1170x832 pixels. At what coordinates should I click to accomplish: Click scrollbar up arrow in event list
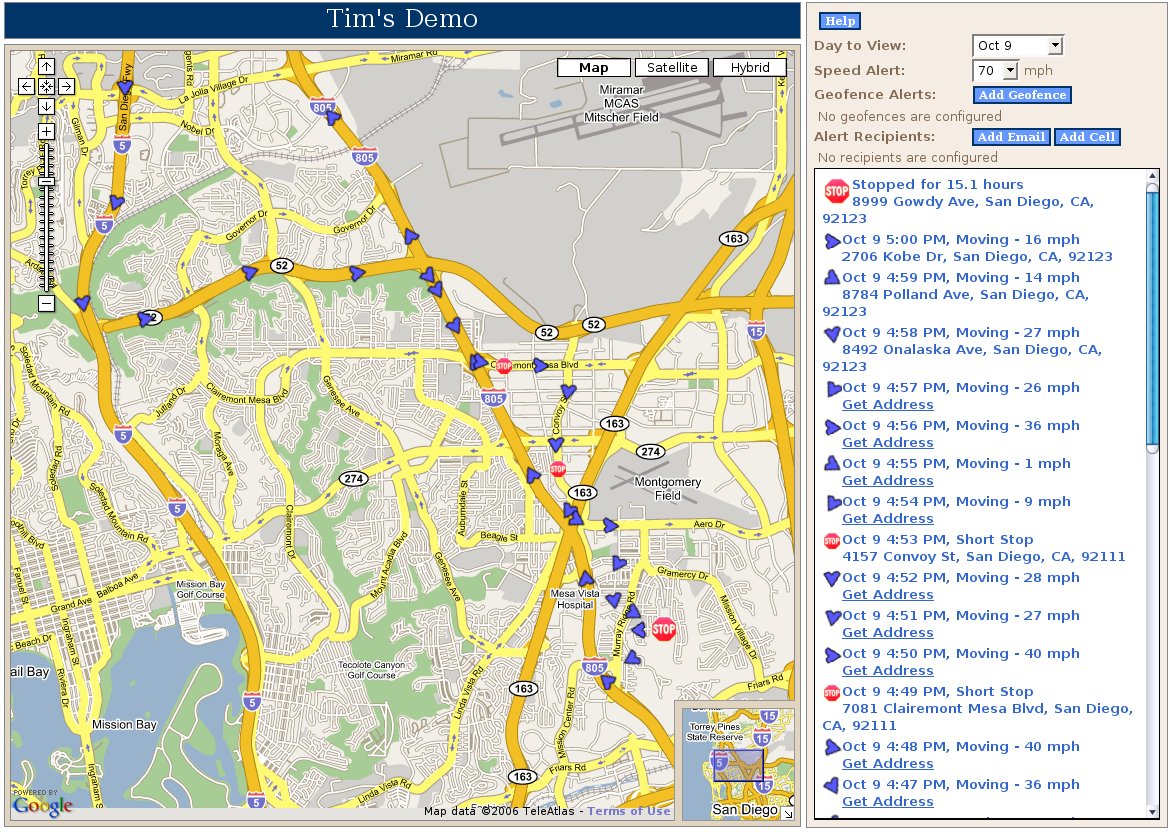pos(1153,176)
